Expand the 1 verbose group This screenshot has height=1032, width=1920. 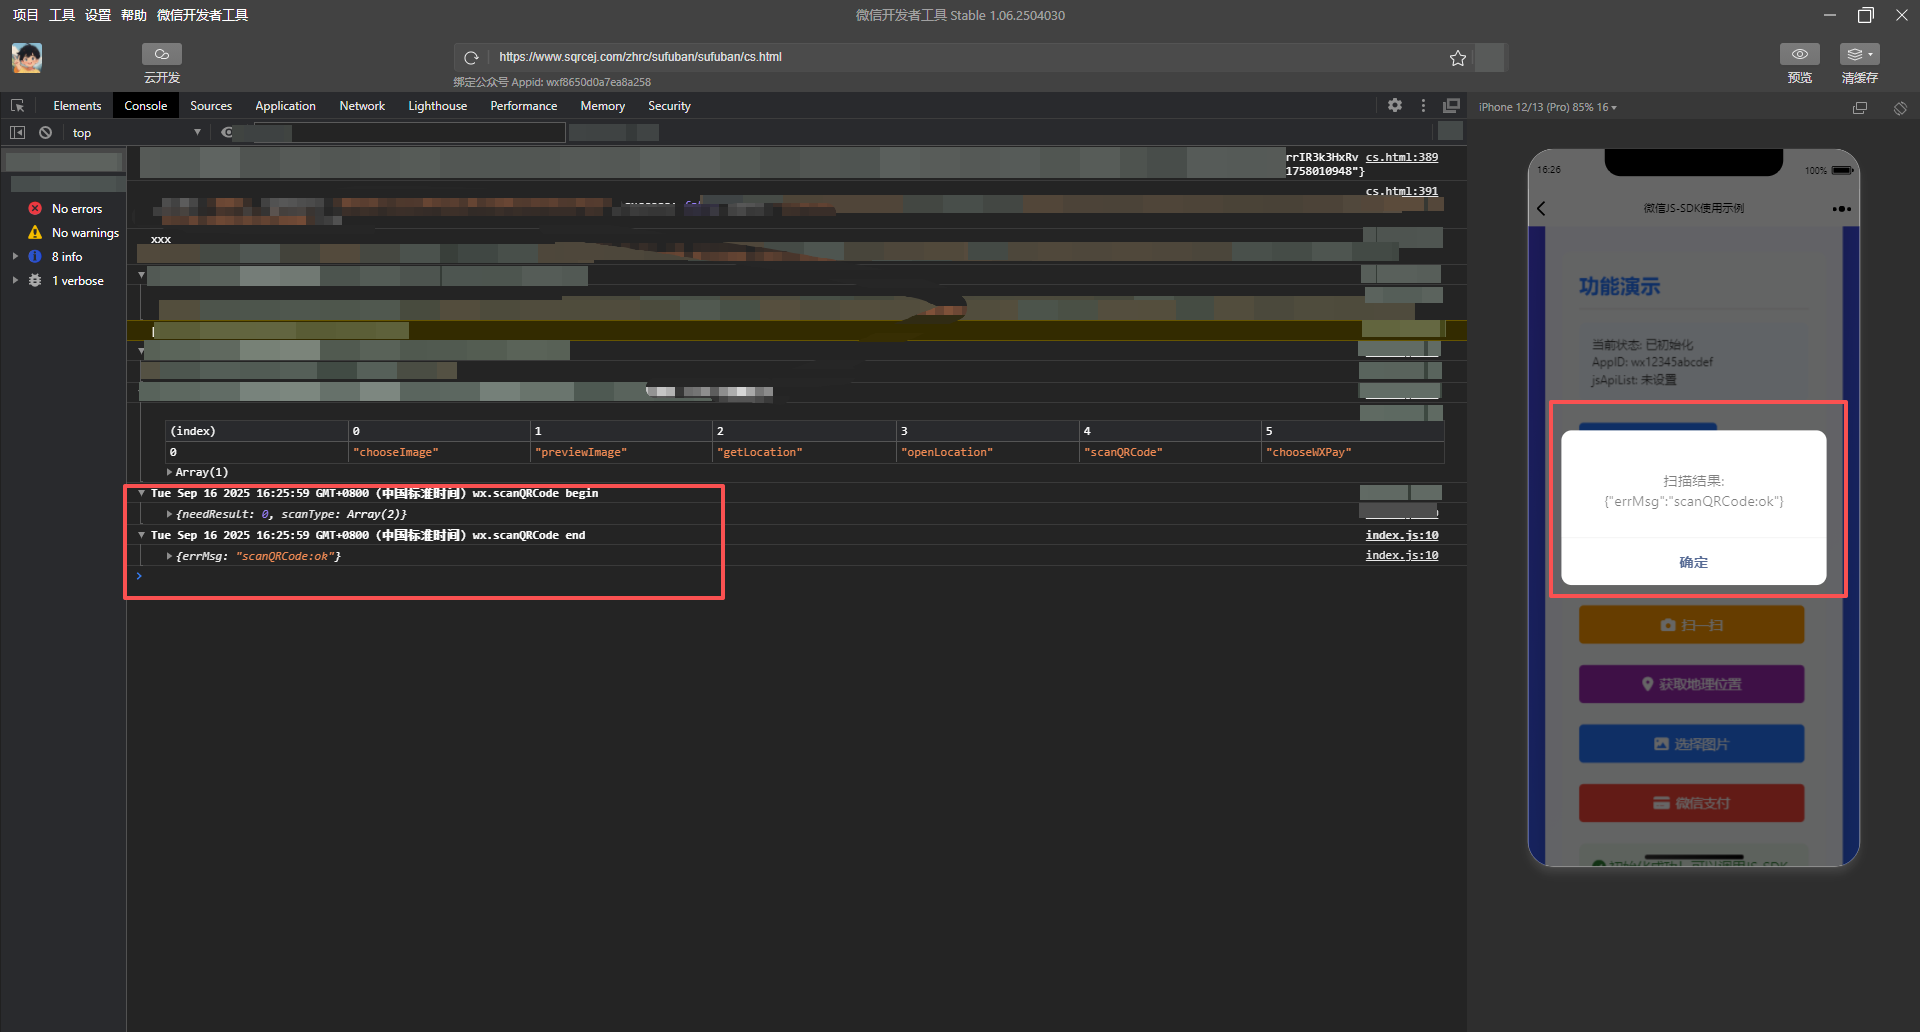tap(15, 281)
